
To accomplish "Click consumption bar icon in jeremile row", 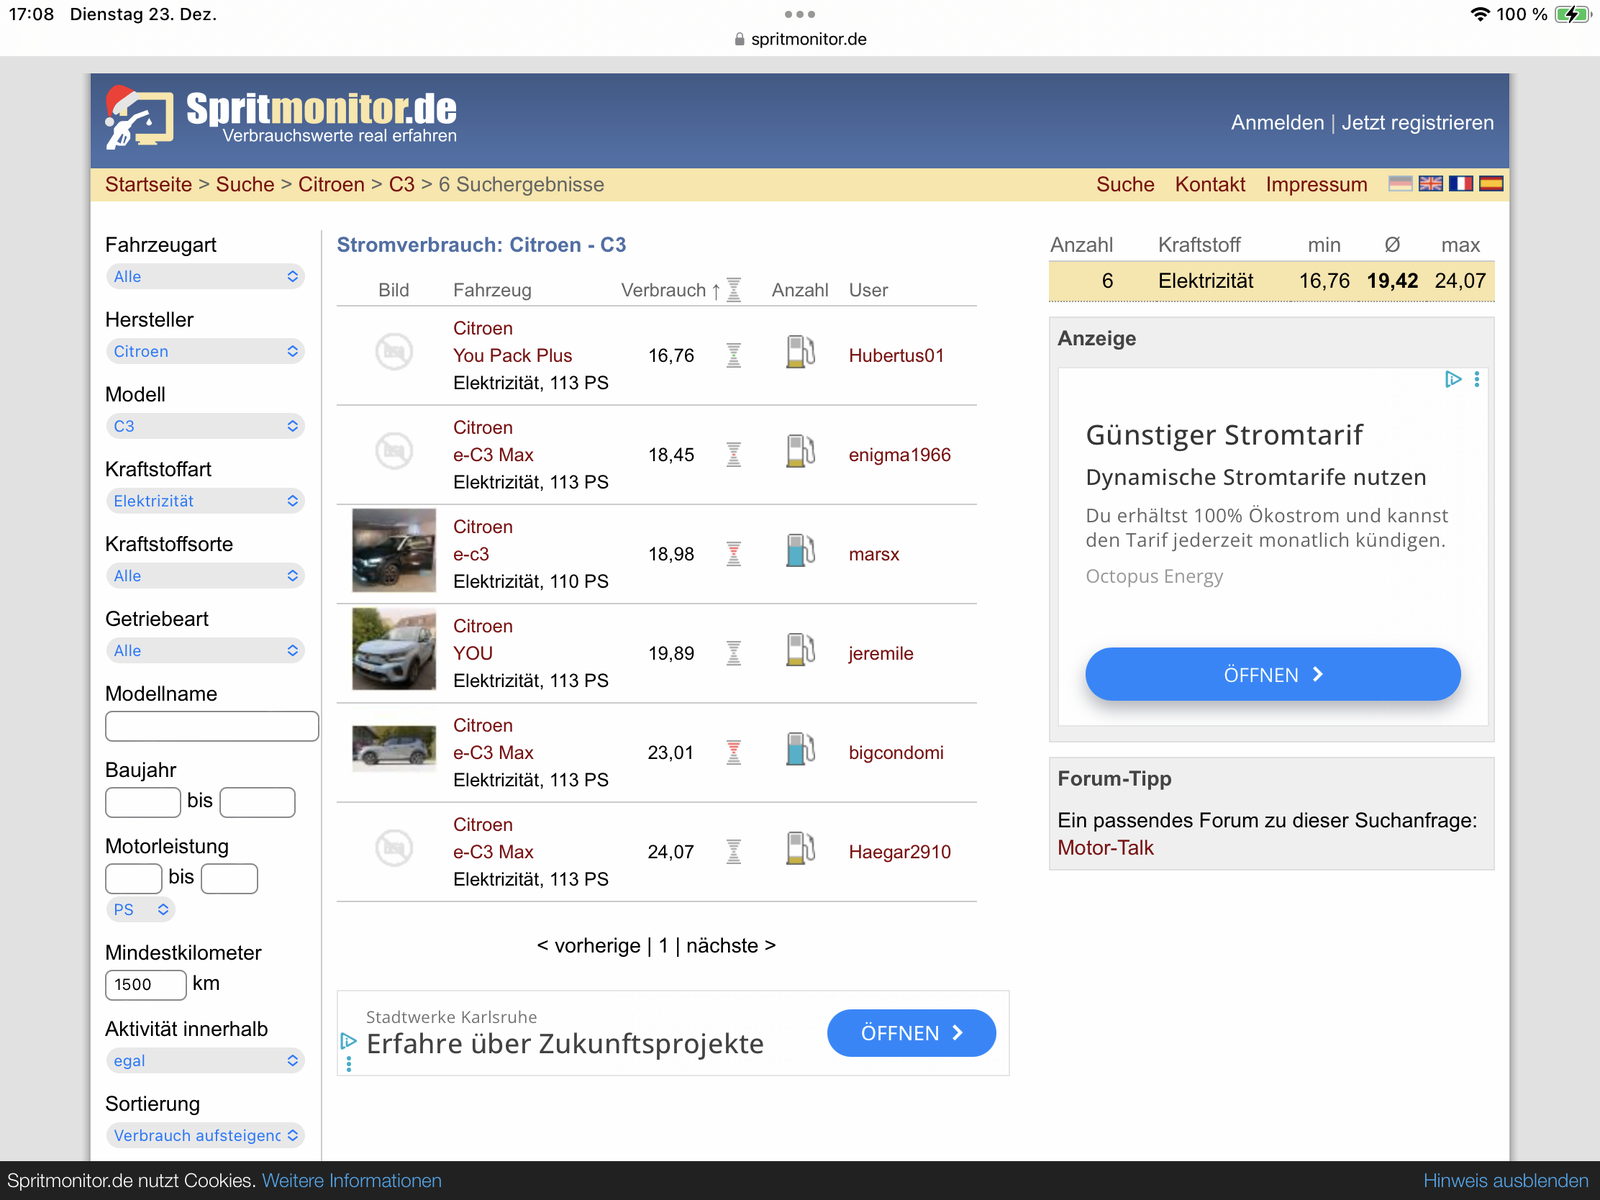I will point(734,653).
